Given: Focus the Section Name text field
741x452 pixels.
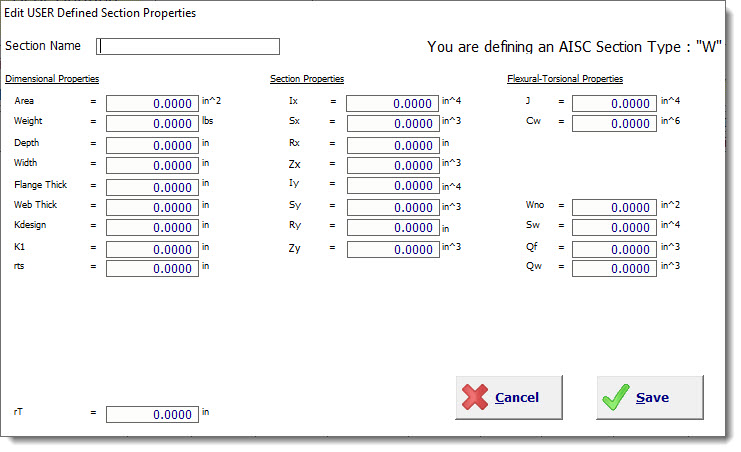Looking at the screenshot, I should pos(188,46).
